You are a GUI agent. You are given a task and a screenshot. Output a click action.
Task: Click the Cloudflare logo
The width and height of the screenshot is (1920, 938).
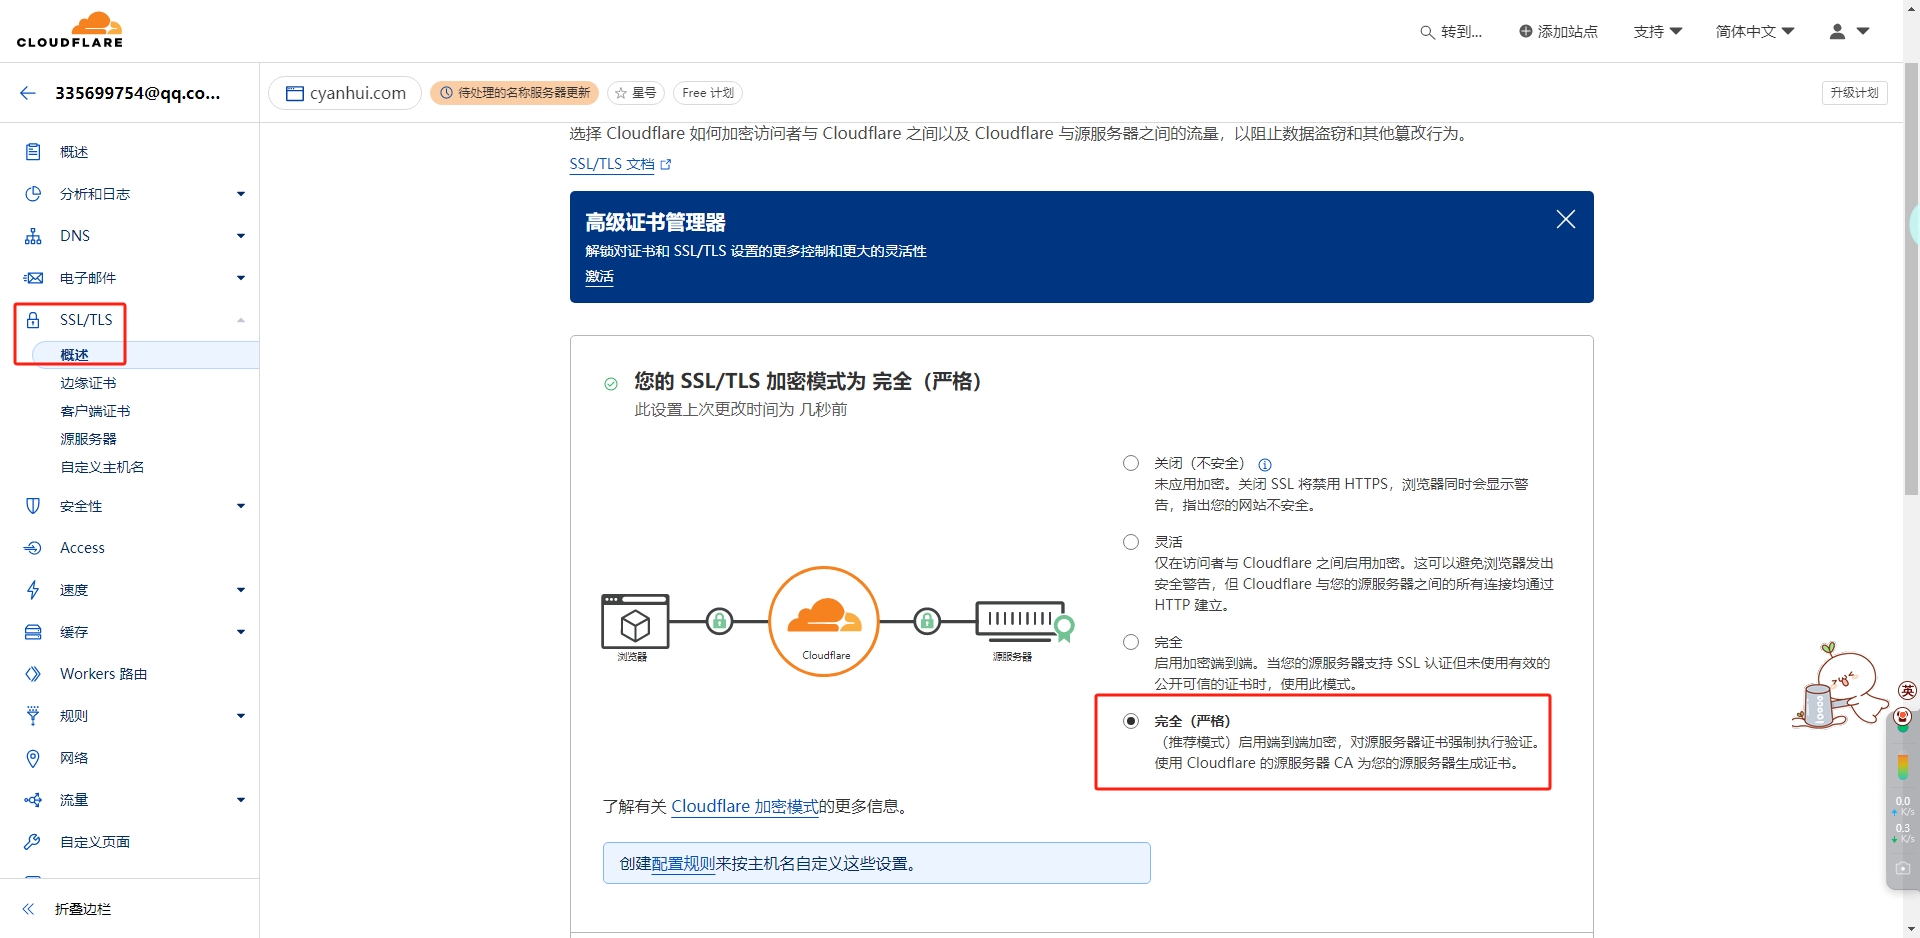click(70, 30)
